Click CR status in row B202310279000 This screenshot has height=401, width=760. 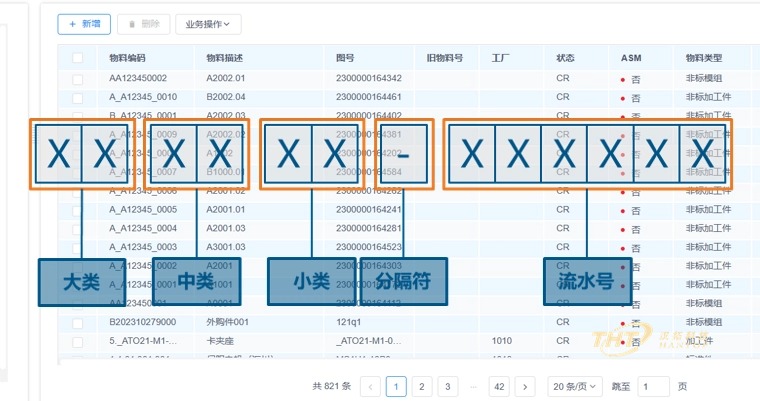tap(563, 322)
